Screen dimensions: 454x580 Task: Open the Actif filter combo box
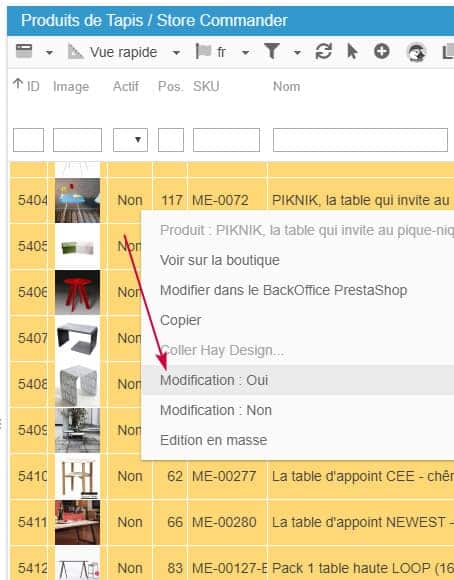[x=130, y=140]
